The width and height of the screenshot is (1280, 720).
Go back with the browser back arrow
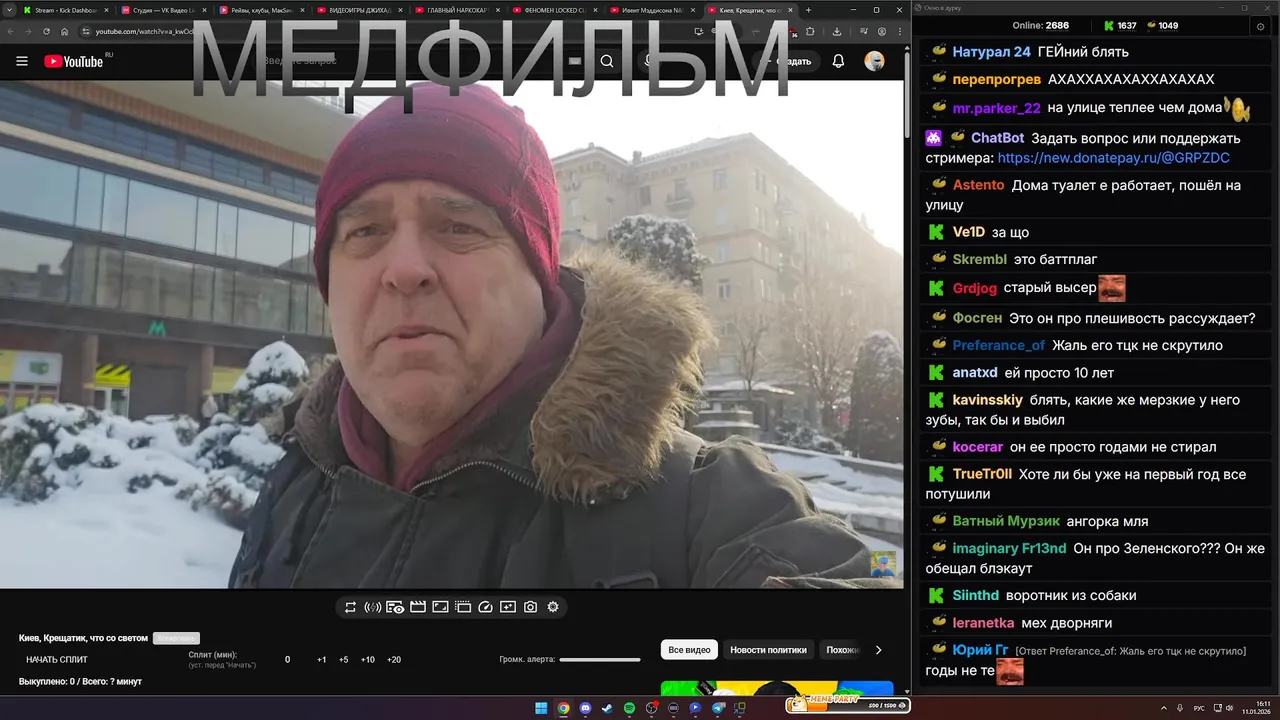11,31
